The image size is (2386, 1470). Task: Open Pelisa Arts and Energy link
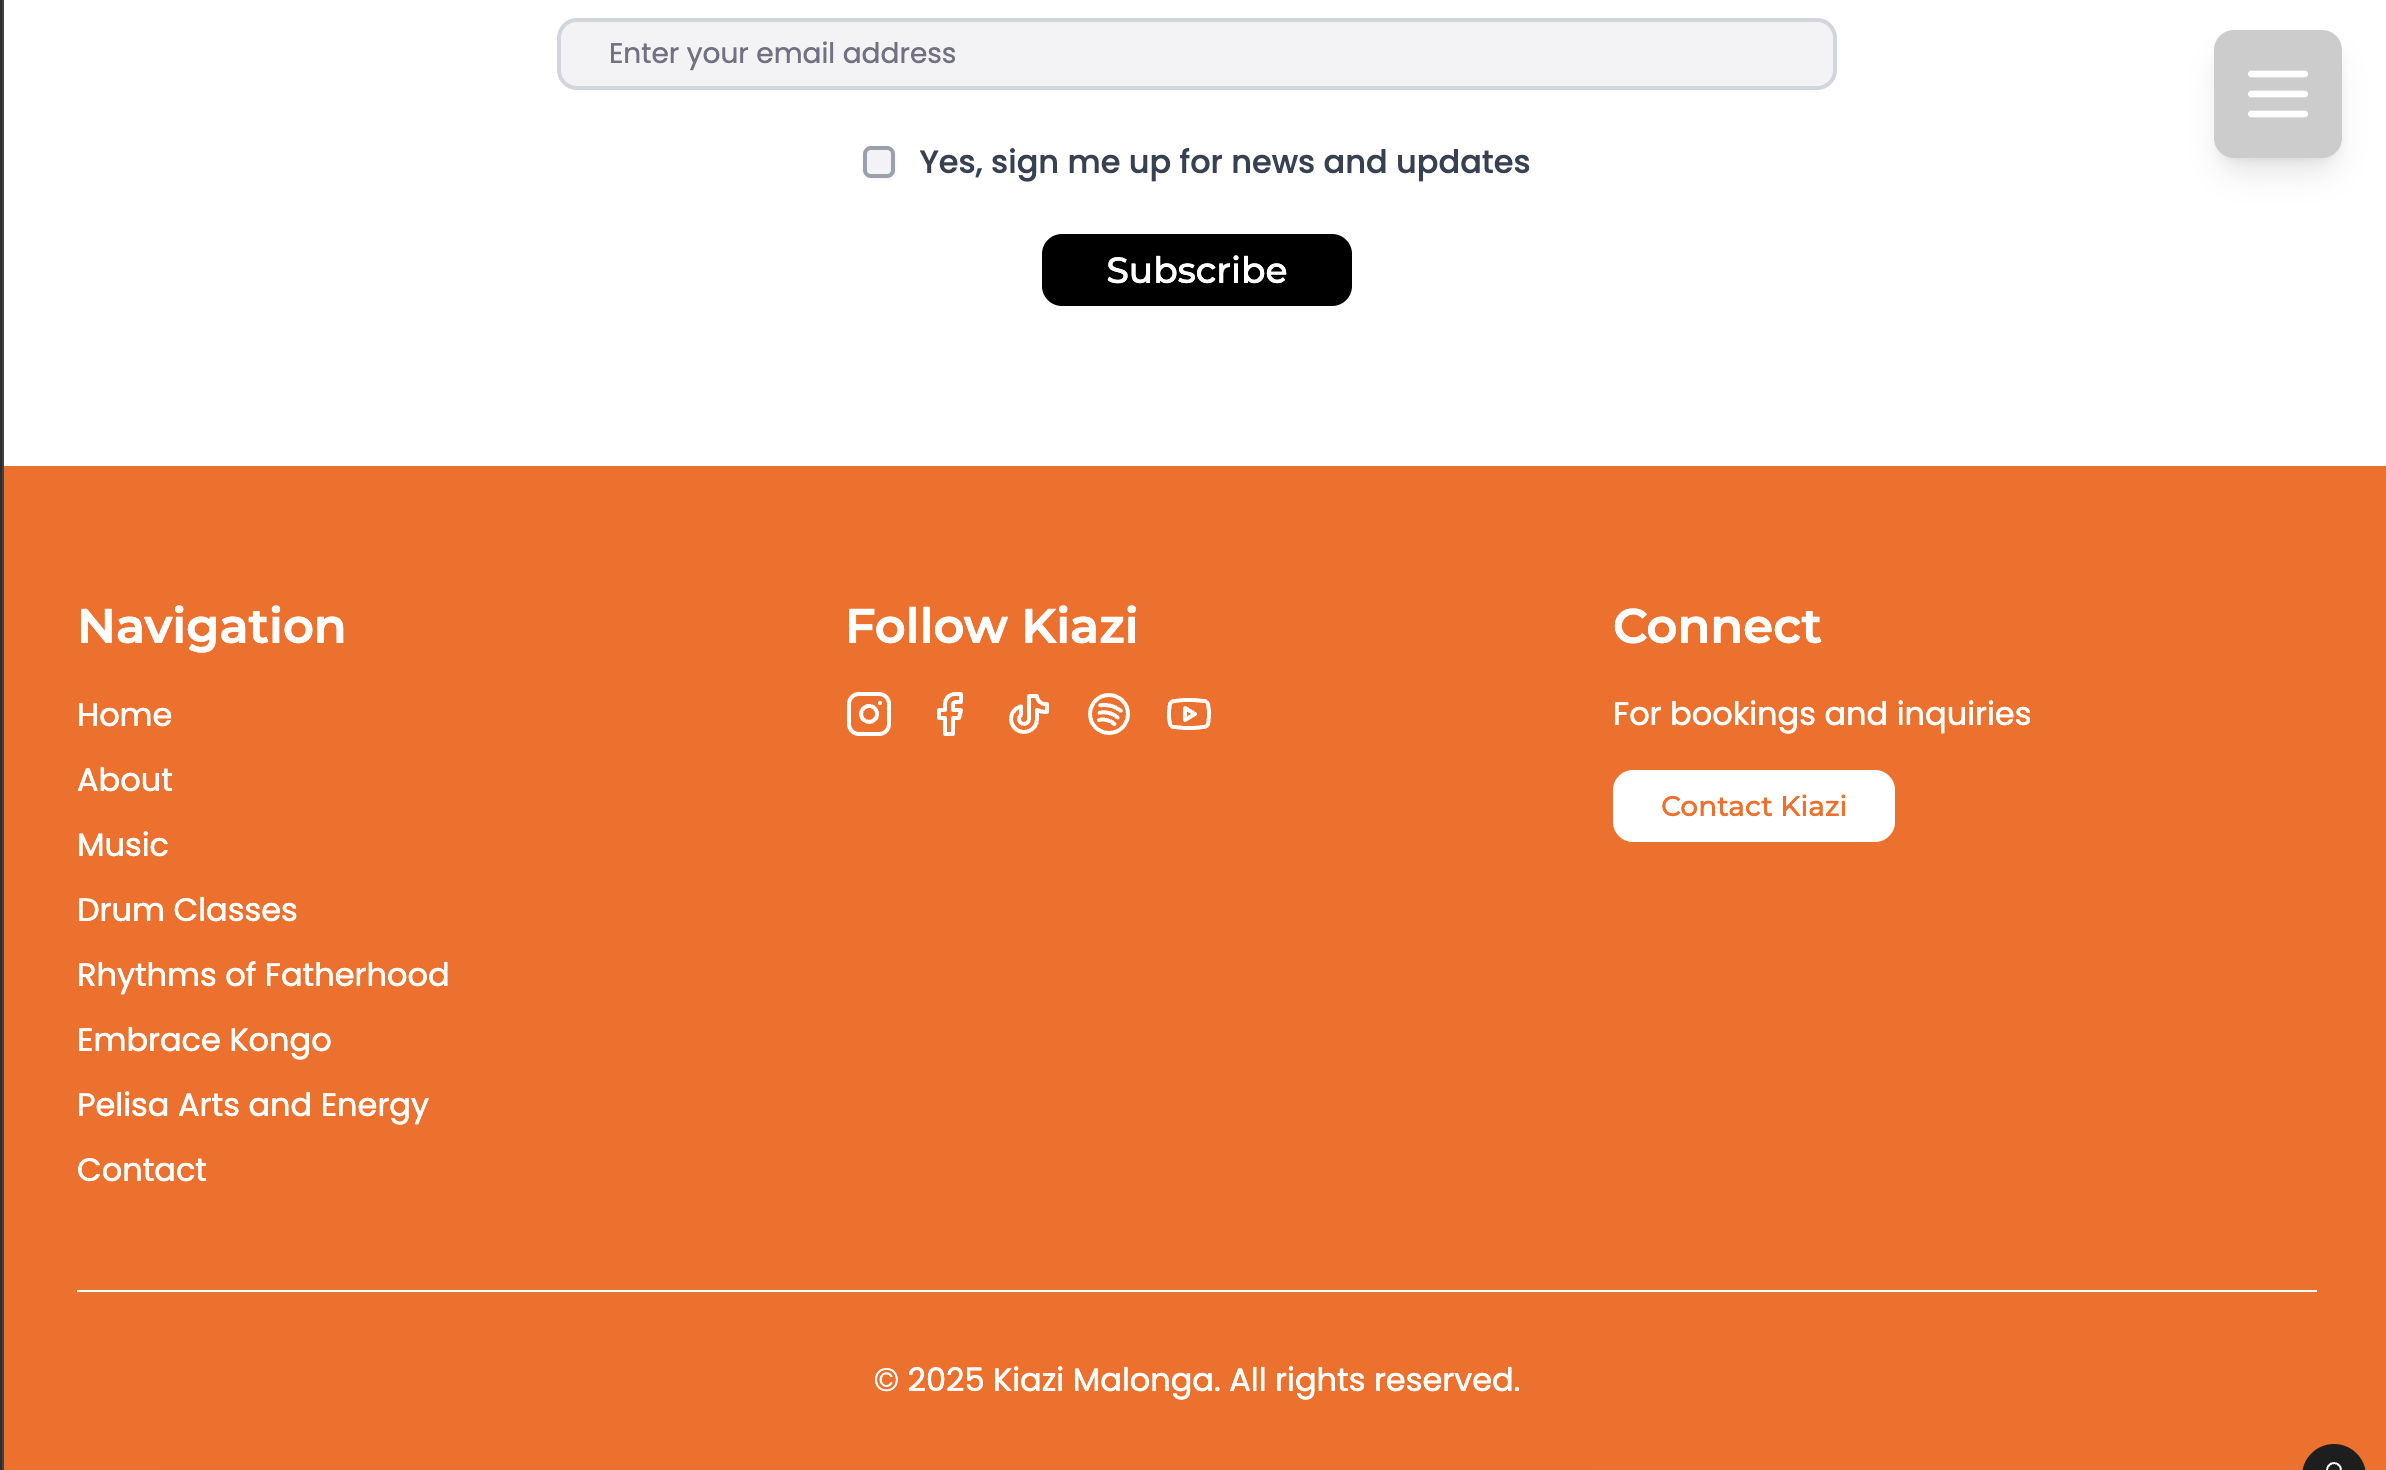253,1105
